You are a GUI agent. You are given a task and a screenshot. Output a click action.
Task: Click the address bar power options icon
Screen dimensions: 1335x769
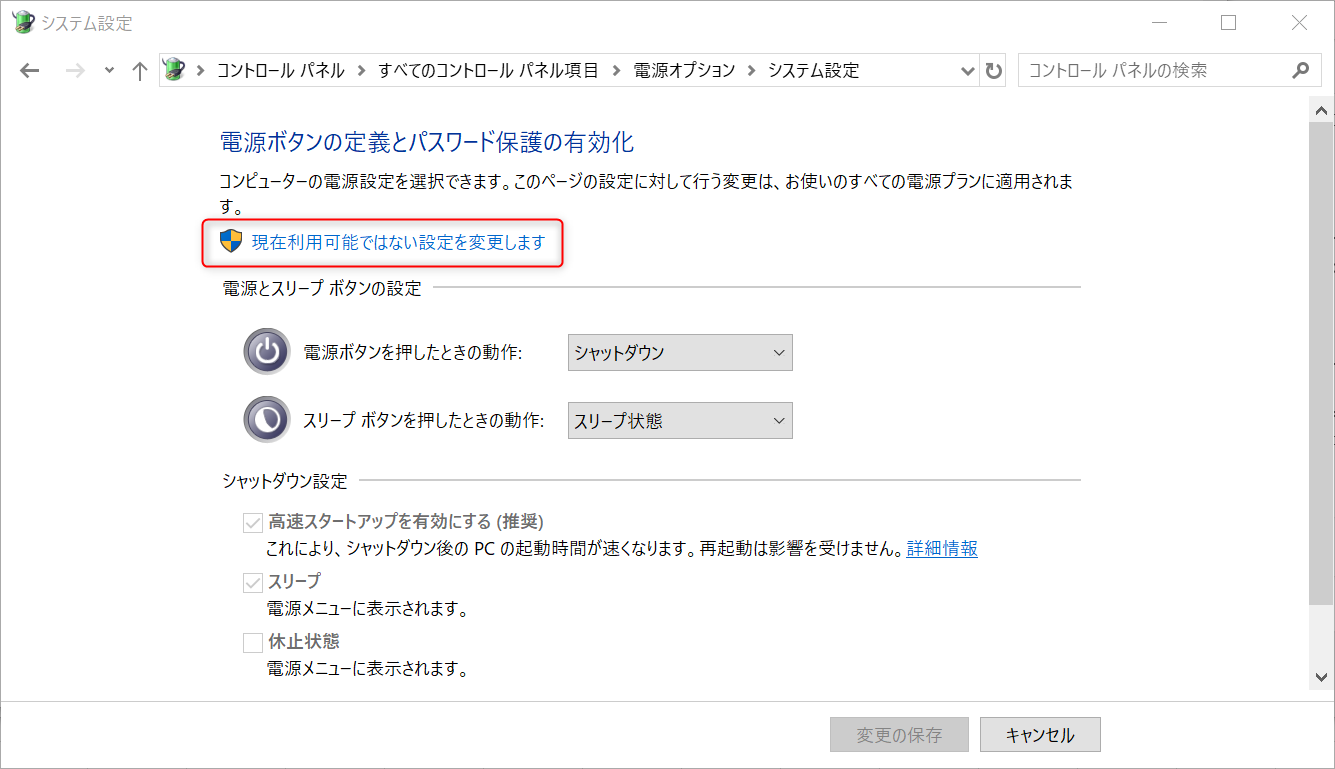pyautogui.click(x=175, y=70)
